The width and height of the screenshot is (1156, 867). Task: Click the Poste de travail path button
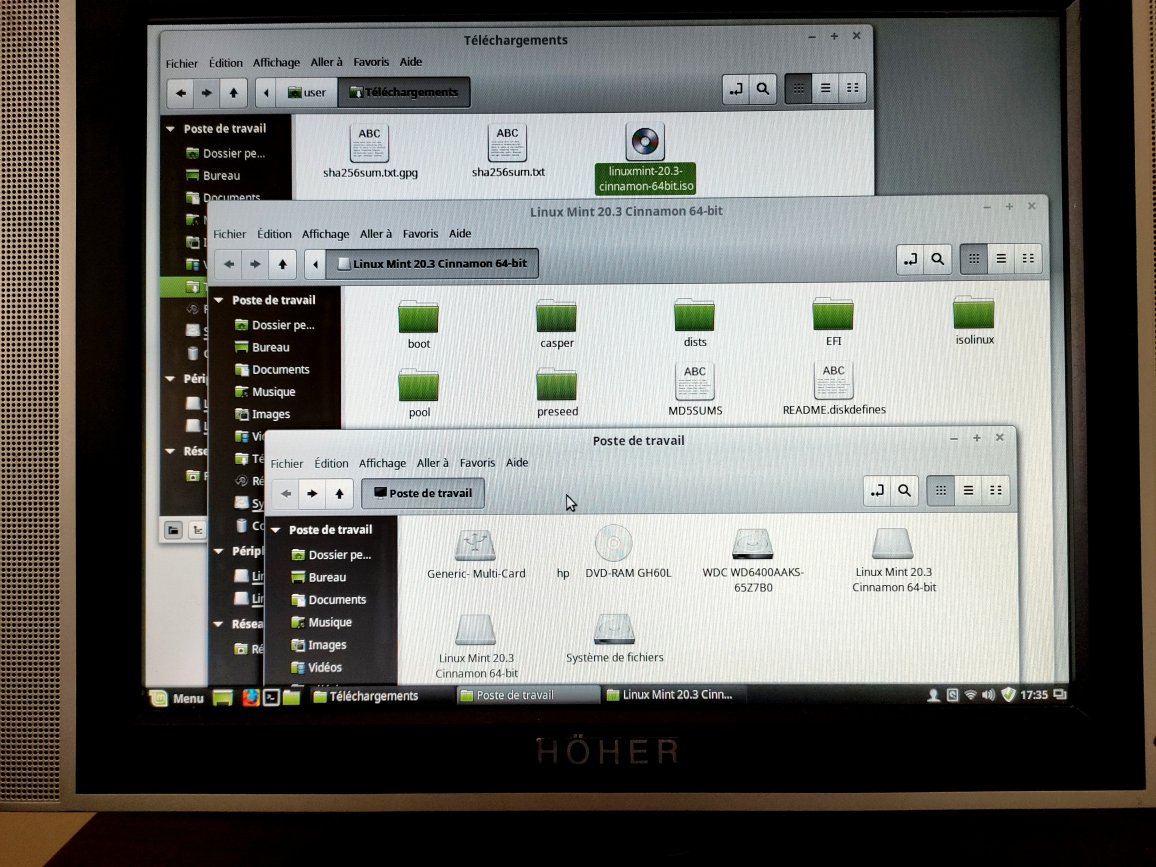point(423,493)
